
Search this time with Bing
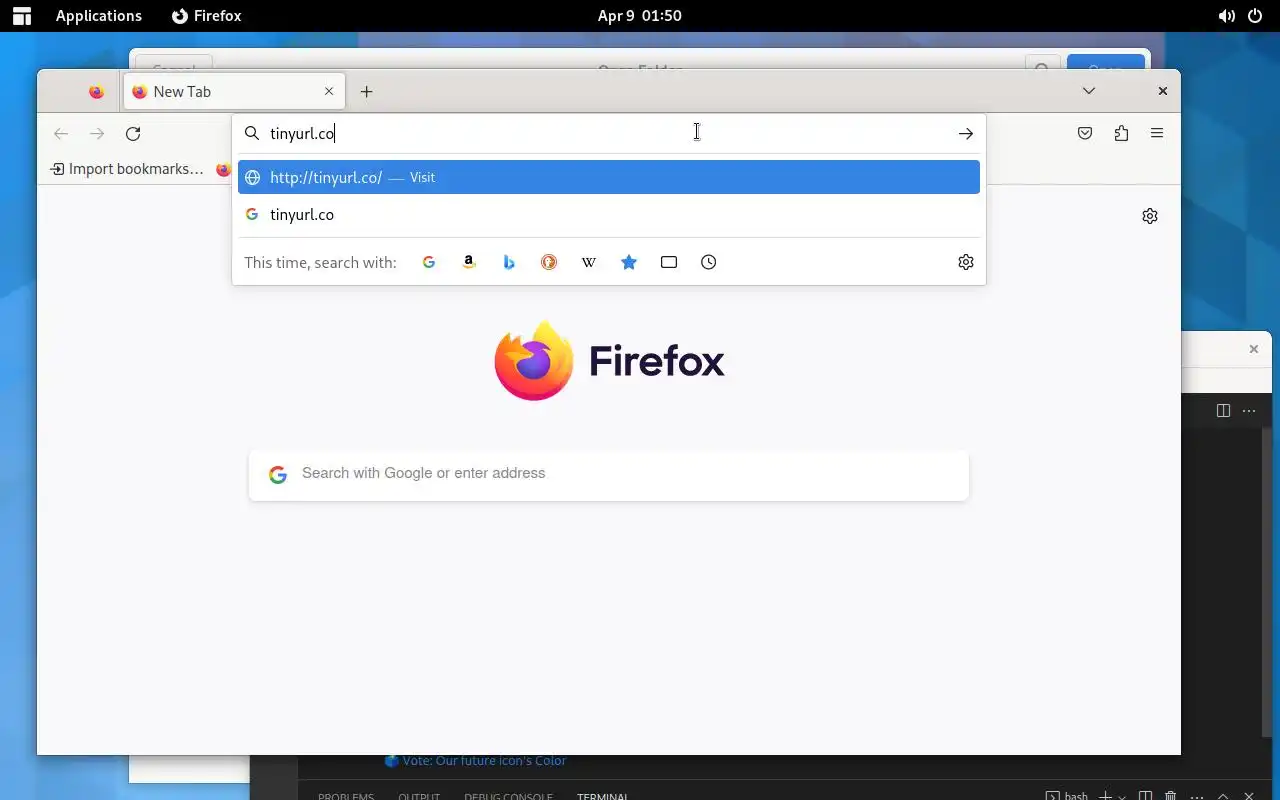click(x=509, y=262)
